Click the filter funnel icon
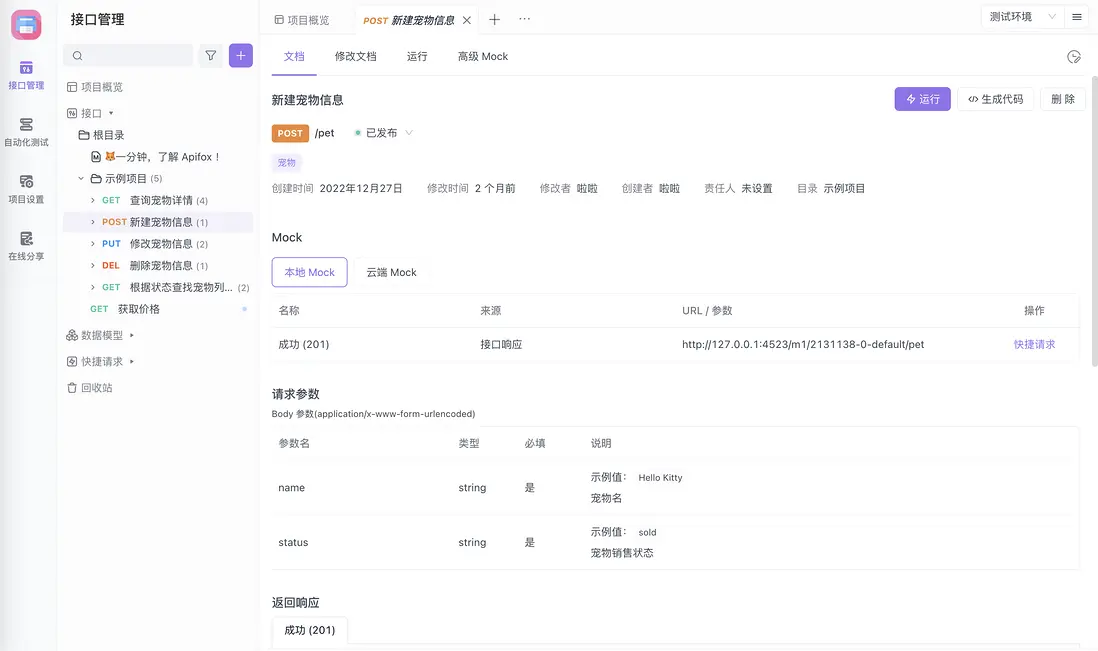Image resolution: width=1098 pixels, height=651 pixels. point(210,55)
